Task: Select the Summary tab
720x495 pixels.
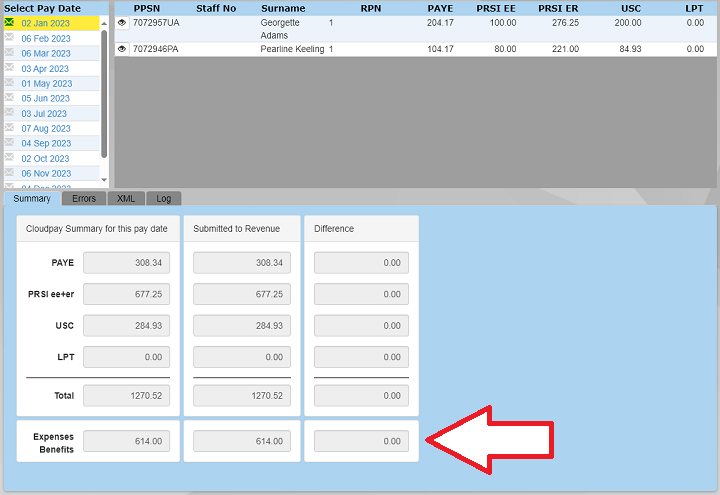Action: (x=32, y=198)
